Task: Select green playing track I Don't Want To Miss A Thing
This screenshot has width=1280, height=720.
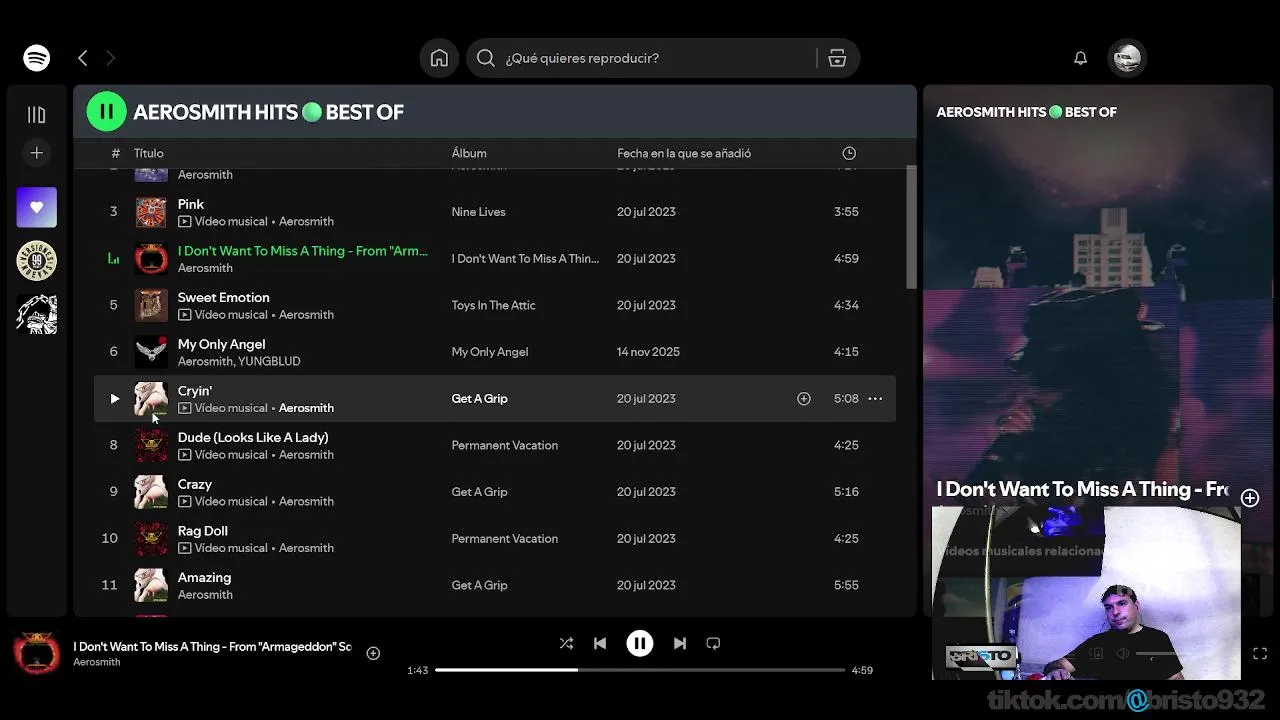Action: (303, 251)
